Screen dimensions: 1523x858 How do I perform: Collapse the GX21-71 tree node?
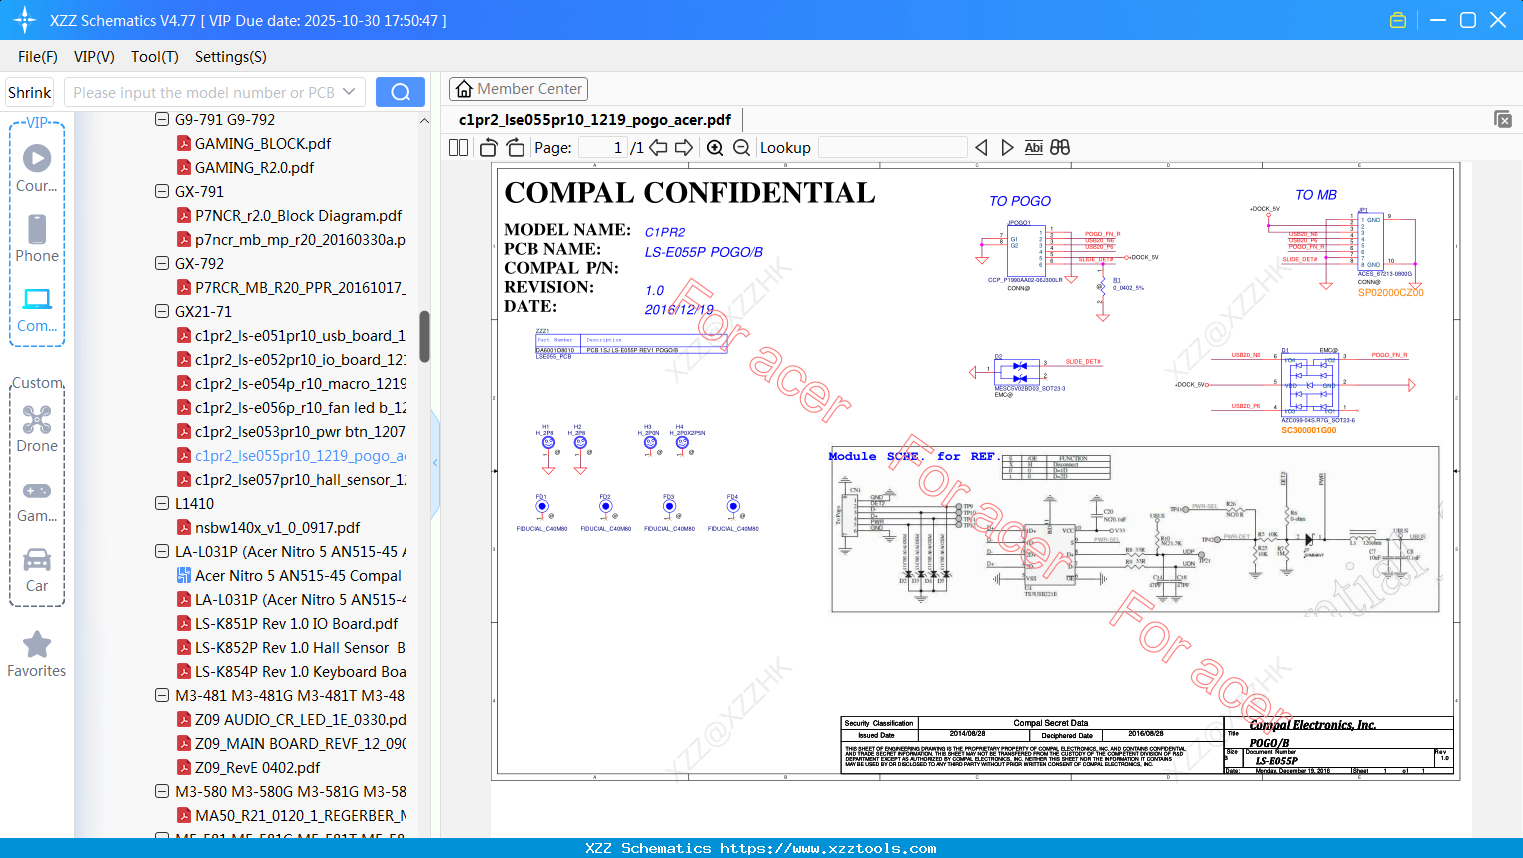(x=162, y=311)
